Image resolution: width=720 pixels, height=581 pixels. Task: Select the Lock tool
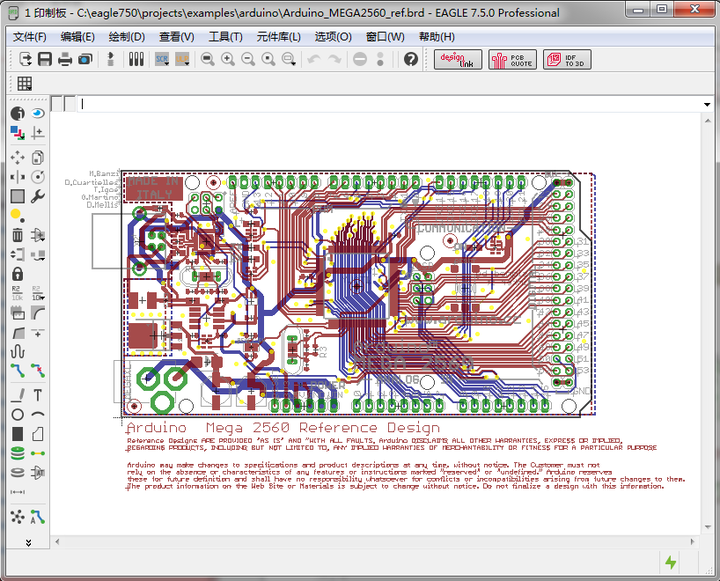pos(17,274)
